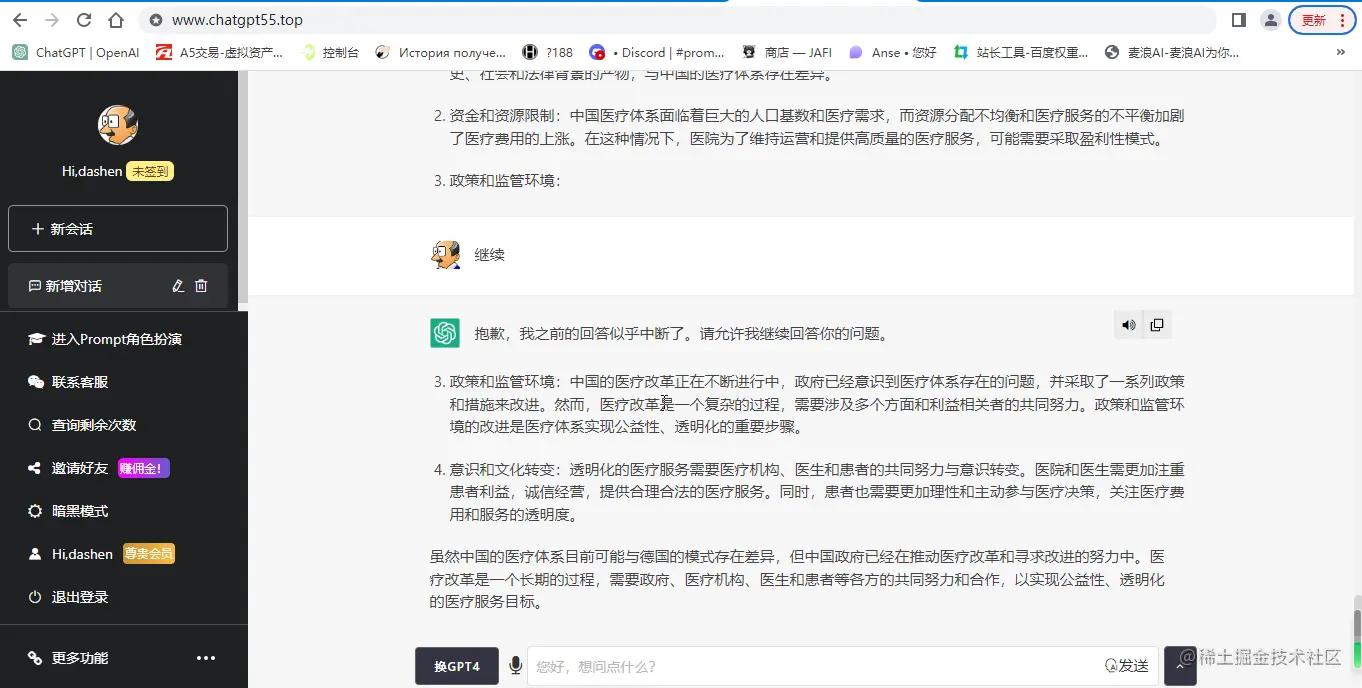
Task: Select the 新增对话 conversation
Action: [x=118, y=286]
